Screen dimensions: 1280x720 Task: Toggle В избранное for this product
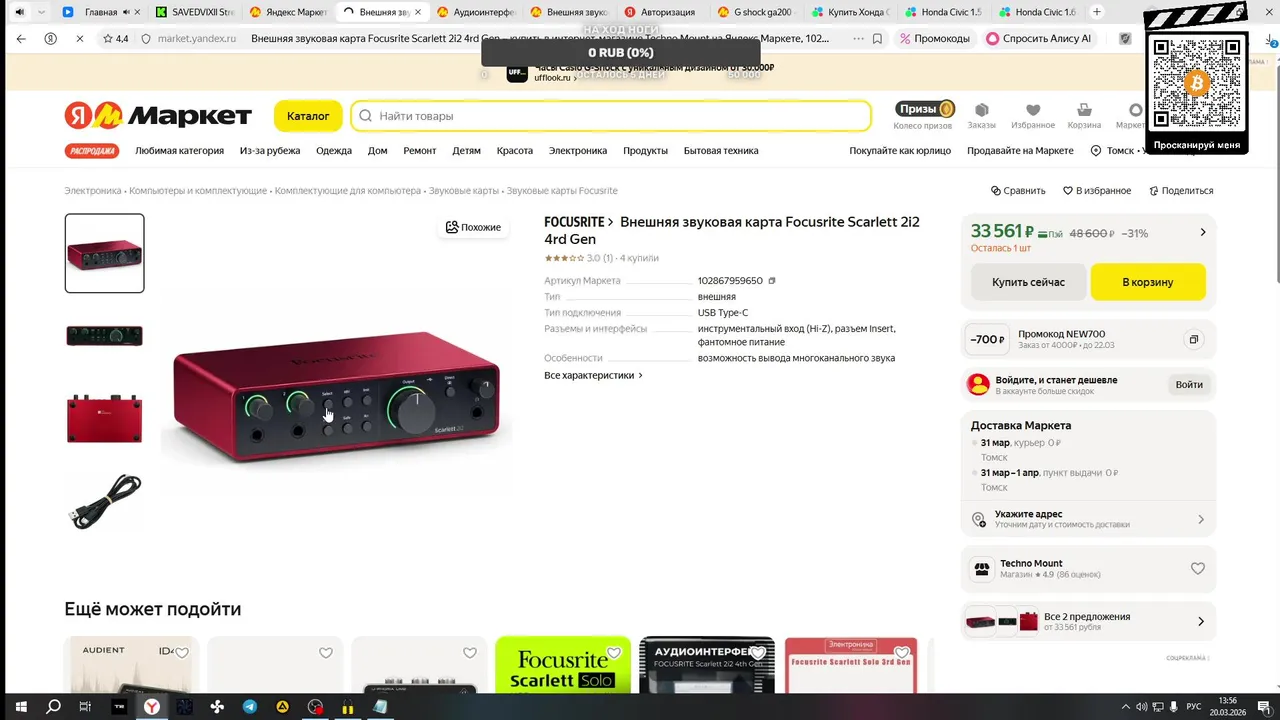pyautogui.click(x=1097, y=190)
